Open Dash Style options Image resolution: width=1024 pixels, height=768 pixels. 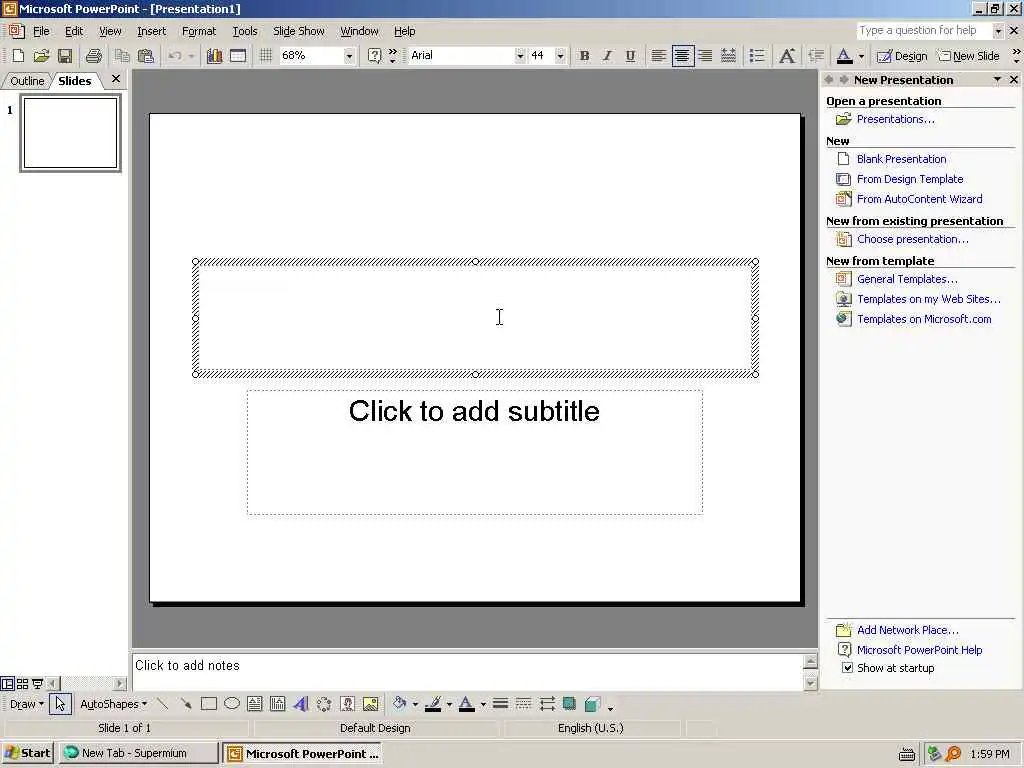pyautogui.click(x=523, y=703)
